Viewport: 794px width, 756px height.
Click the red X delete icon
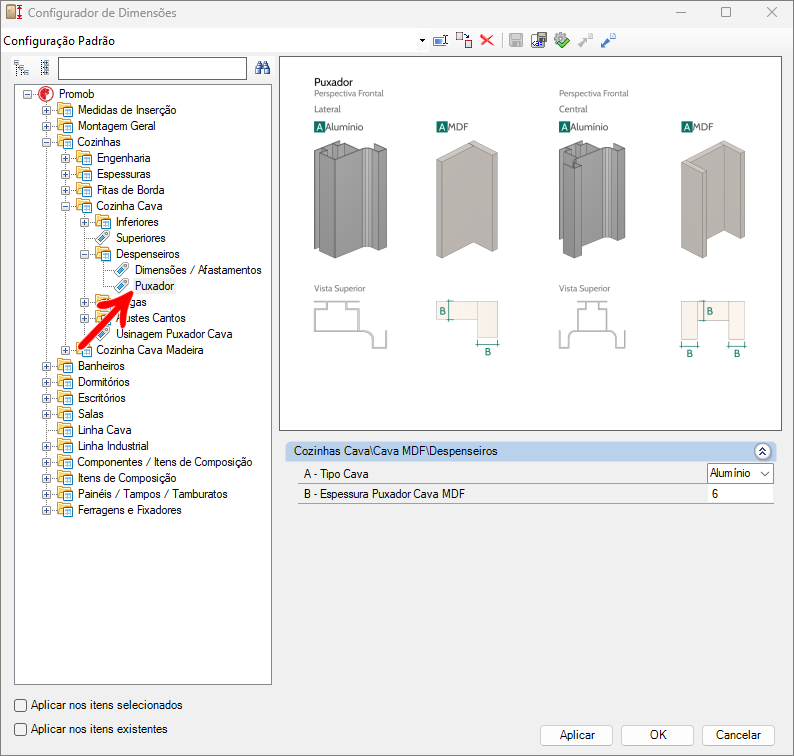[487, 41]
